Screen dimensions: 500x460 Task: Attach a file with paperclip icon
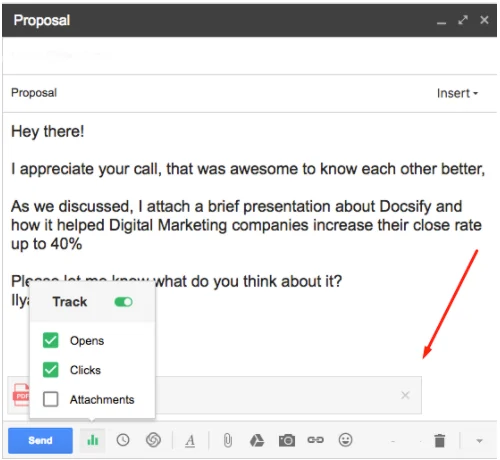pyautogui.click(x=228, y=440)
